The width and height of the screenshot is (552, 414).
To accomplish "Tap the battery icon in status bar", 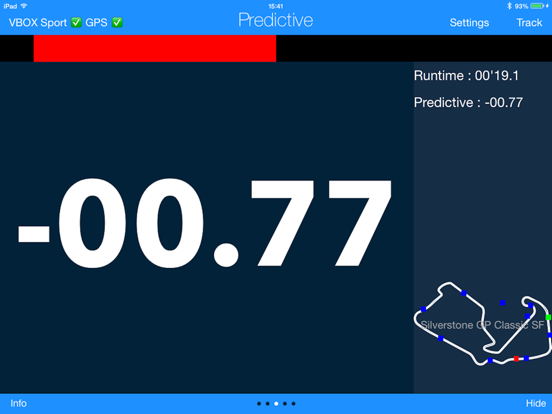I will coord(538,6).
